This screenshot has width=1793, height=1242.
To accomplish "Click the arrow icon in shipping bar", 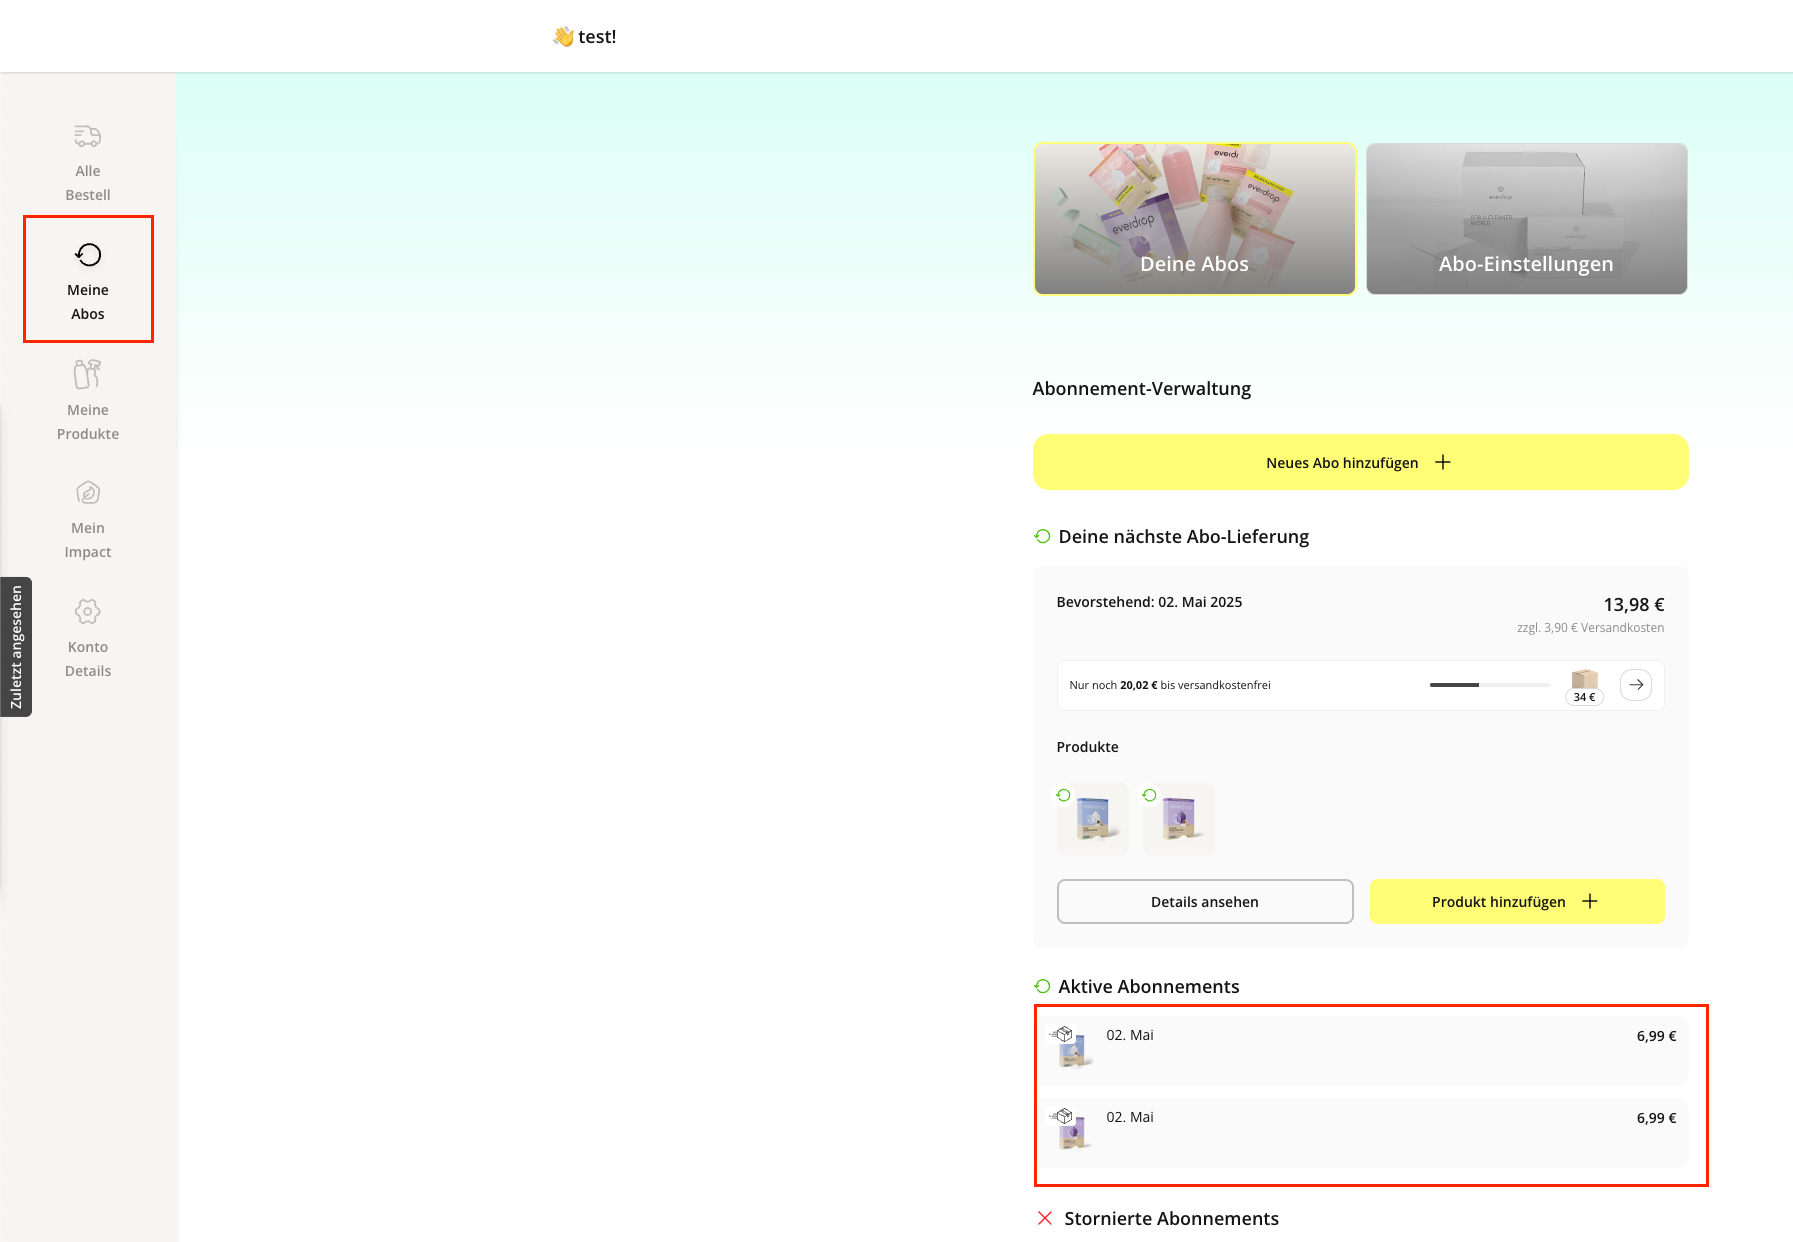I will 1635,685.
